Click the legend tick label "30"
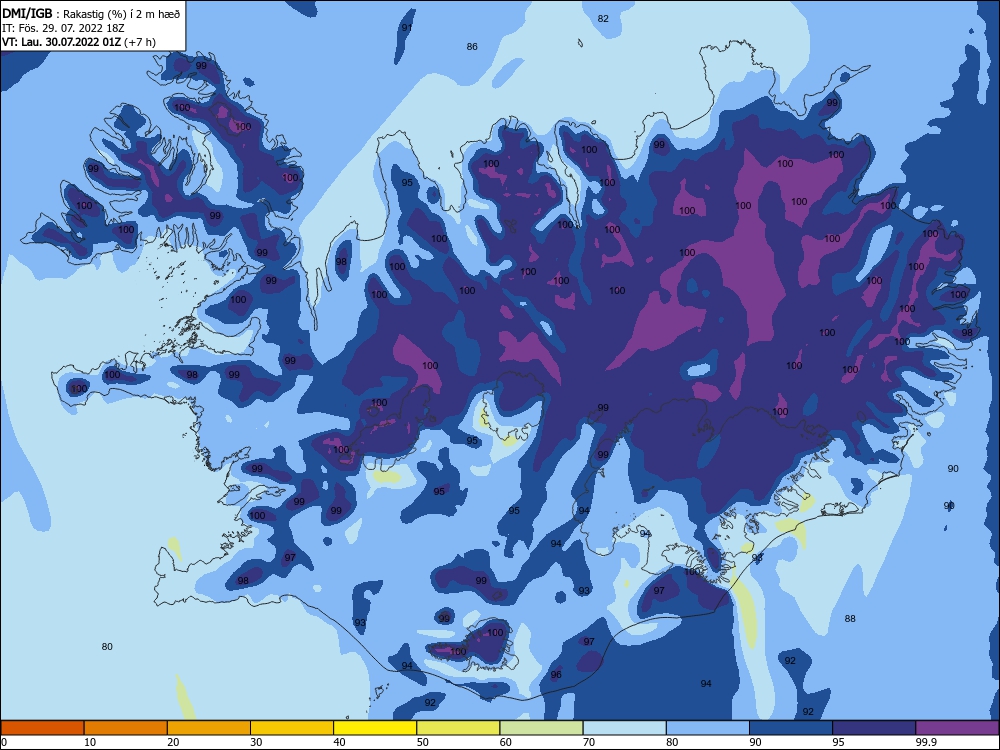Image resolution: width=1000 pixels, height=750 pixels. 256,742
